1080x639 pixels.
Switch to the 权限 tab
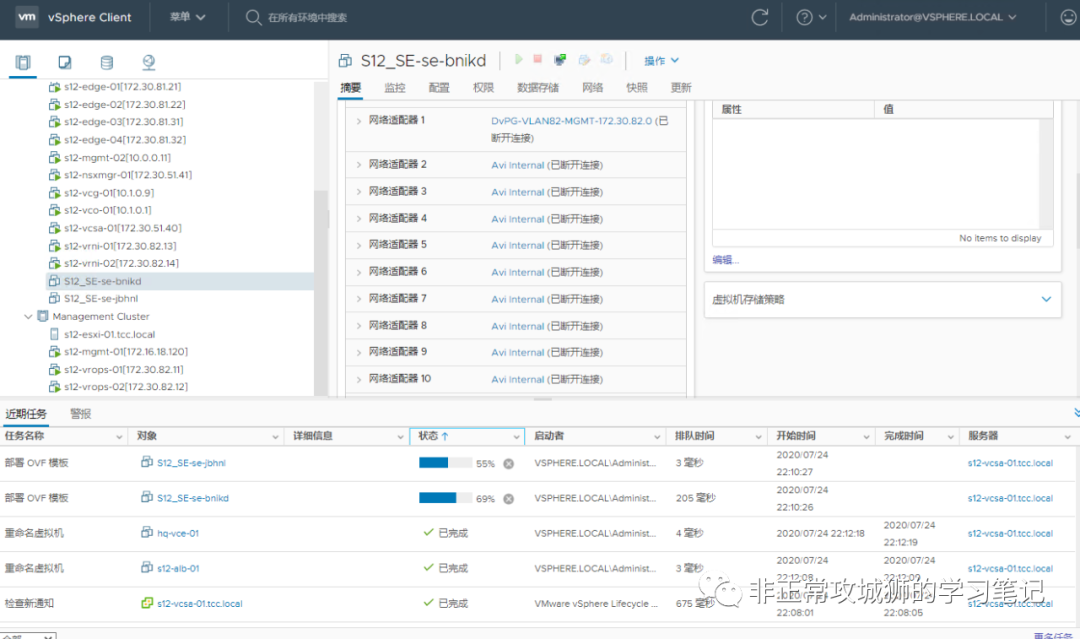pyautogui.click(x=484, y=87)
